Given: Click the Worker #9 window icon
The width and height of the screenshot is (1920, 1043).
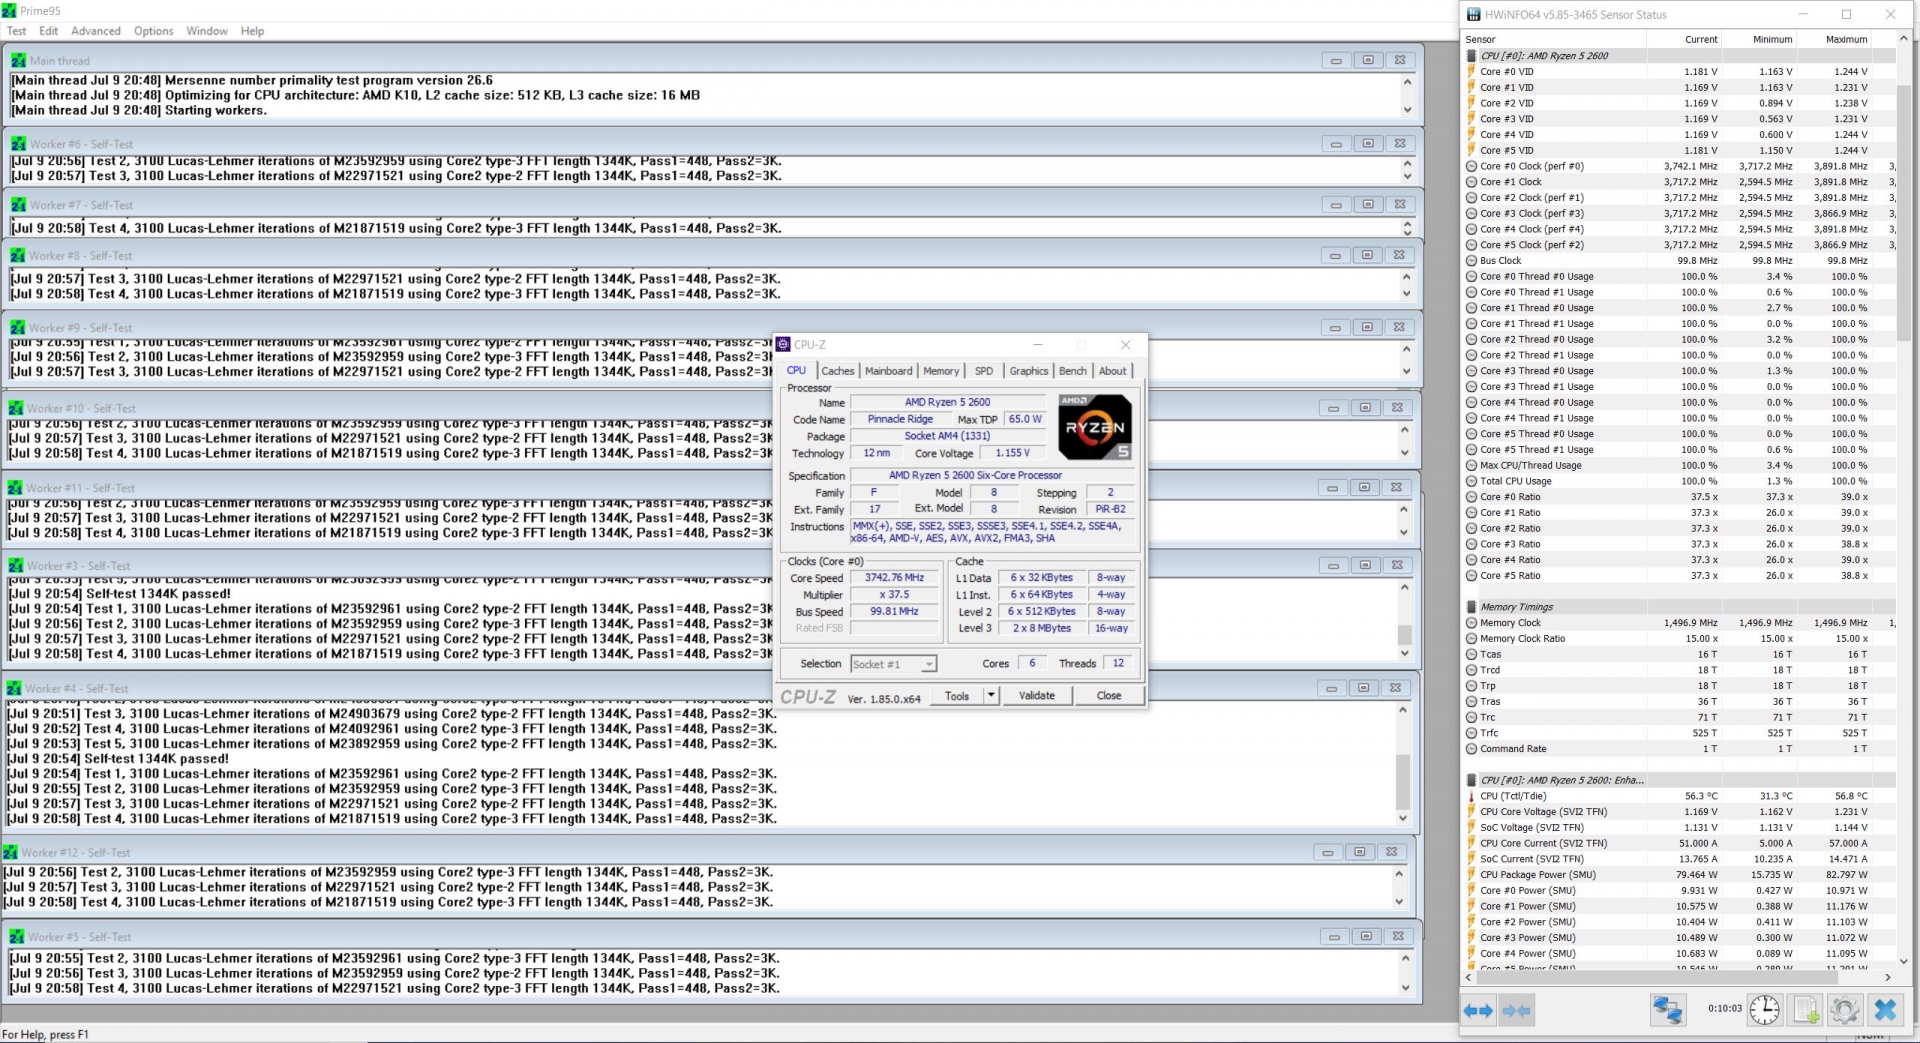Looking at the screenshot, I should click(17, 327).
